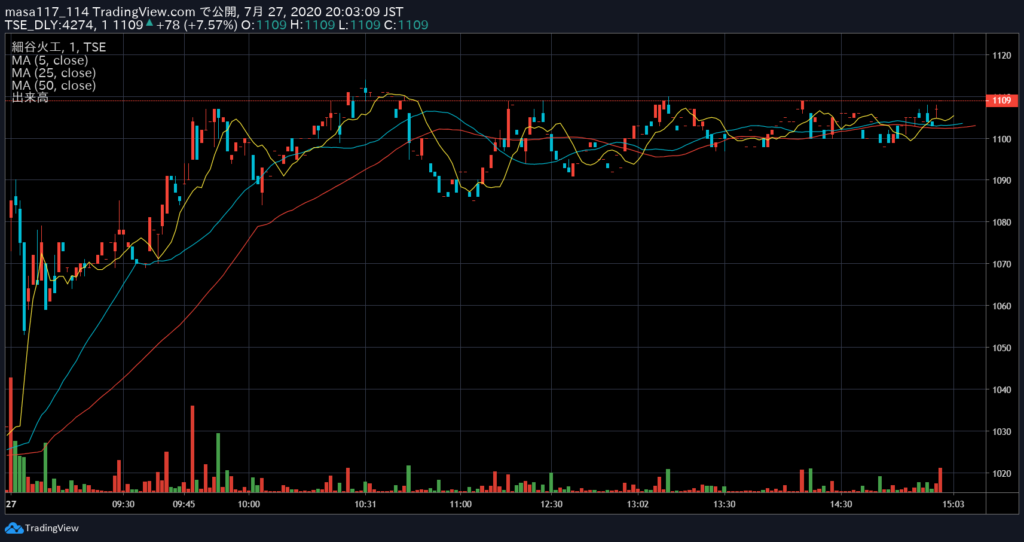
Task: Click the 1050 price axis label
Action: click(1001, 348)
